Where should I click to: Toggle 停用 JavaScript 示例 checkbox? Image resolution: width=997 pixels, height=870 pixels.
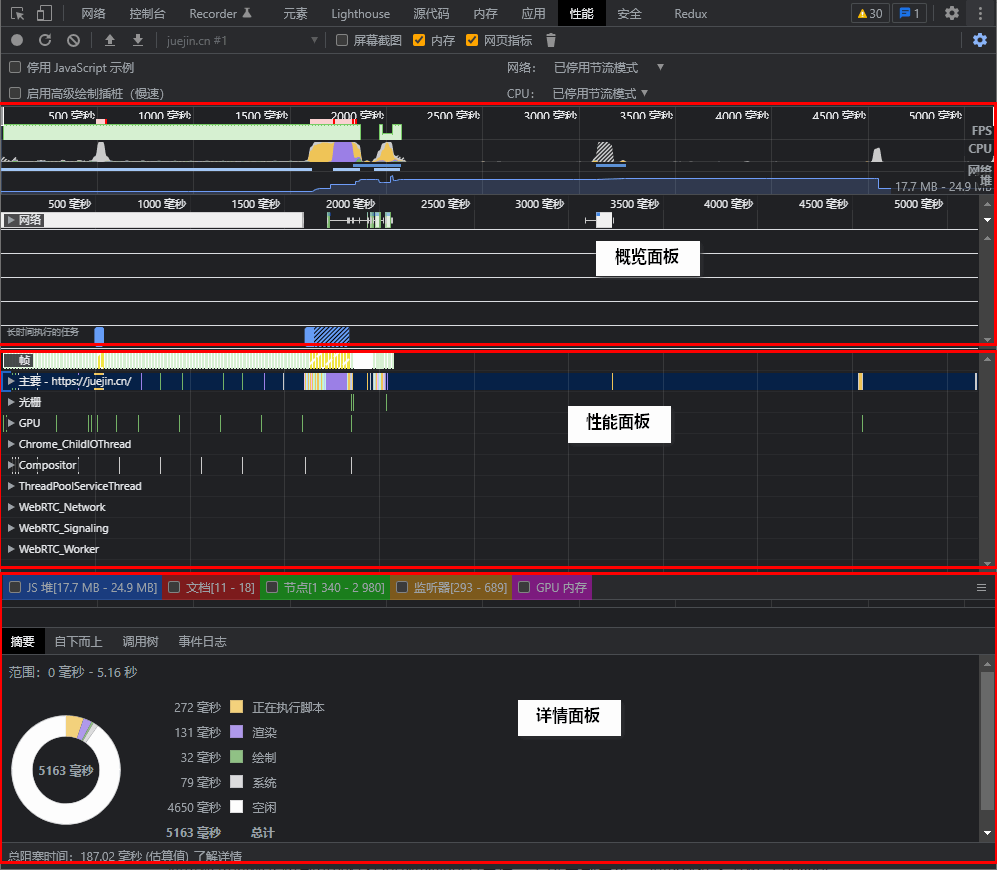[x=15, y=67]
